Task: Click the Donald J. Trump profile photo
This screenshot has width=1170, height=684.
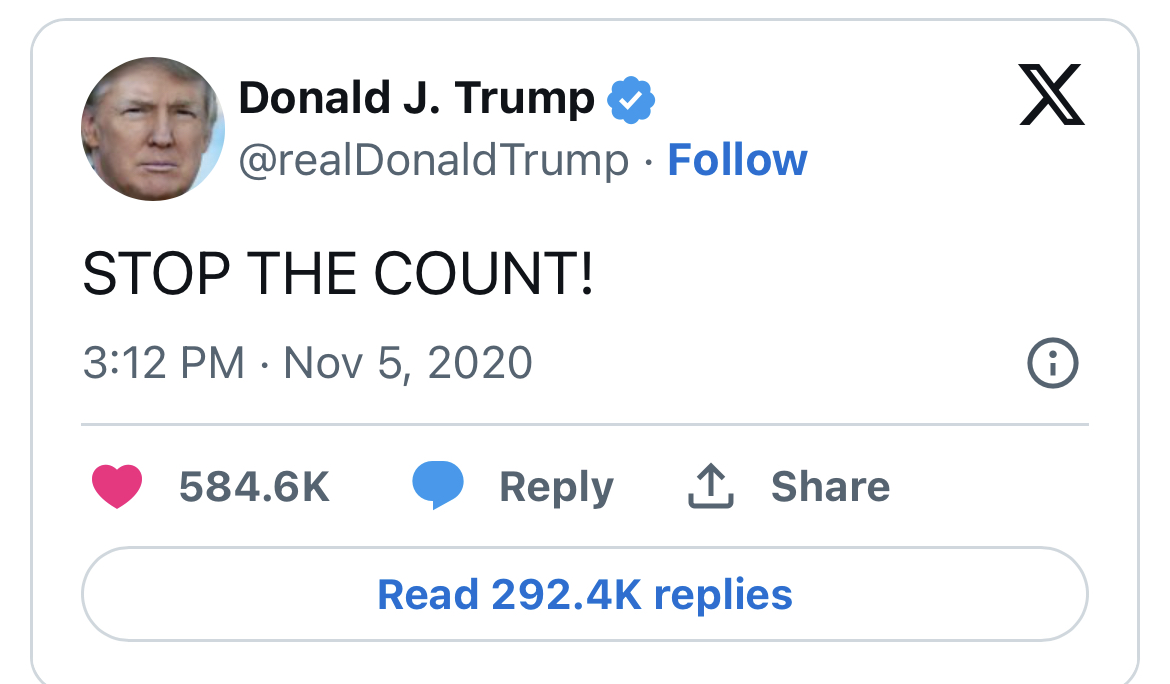Action: [153, 129]
